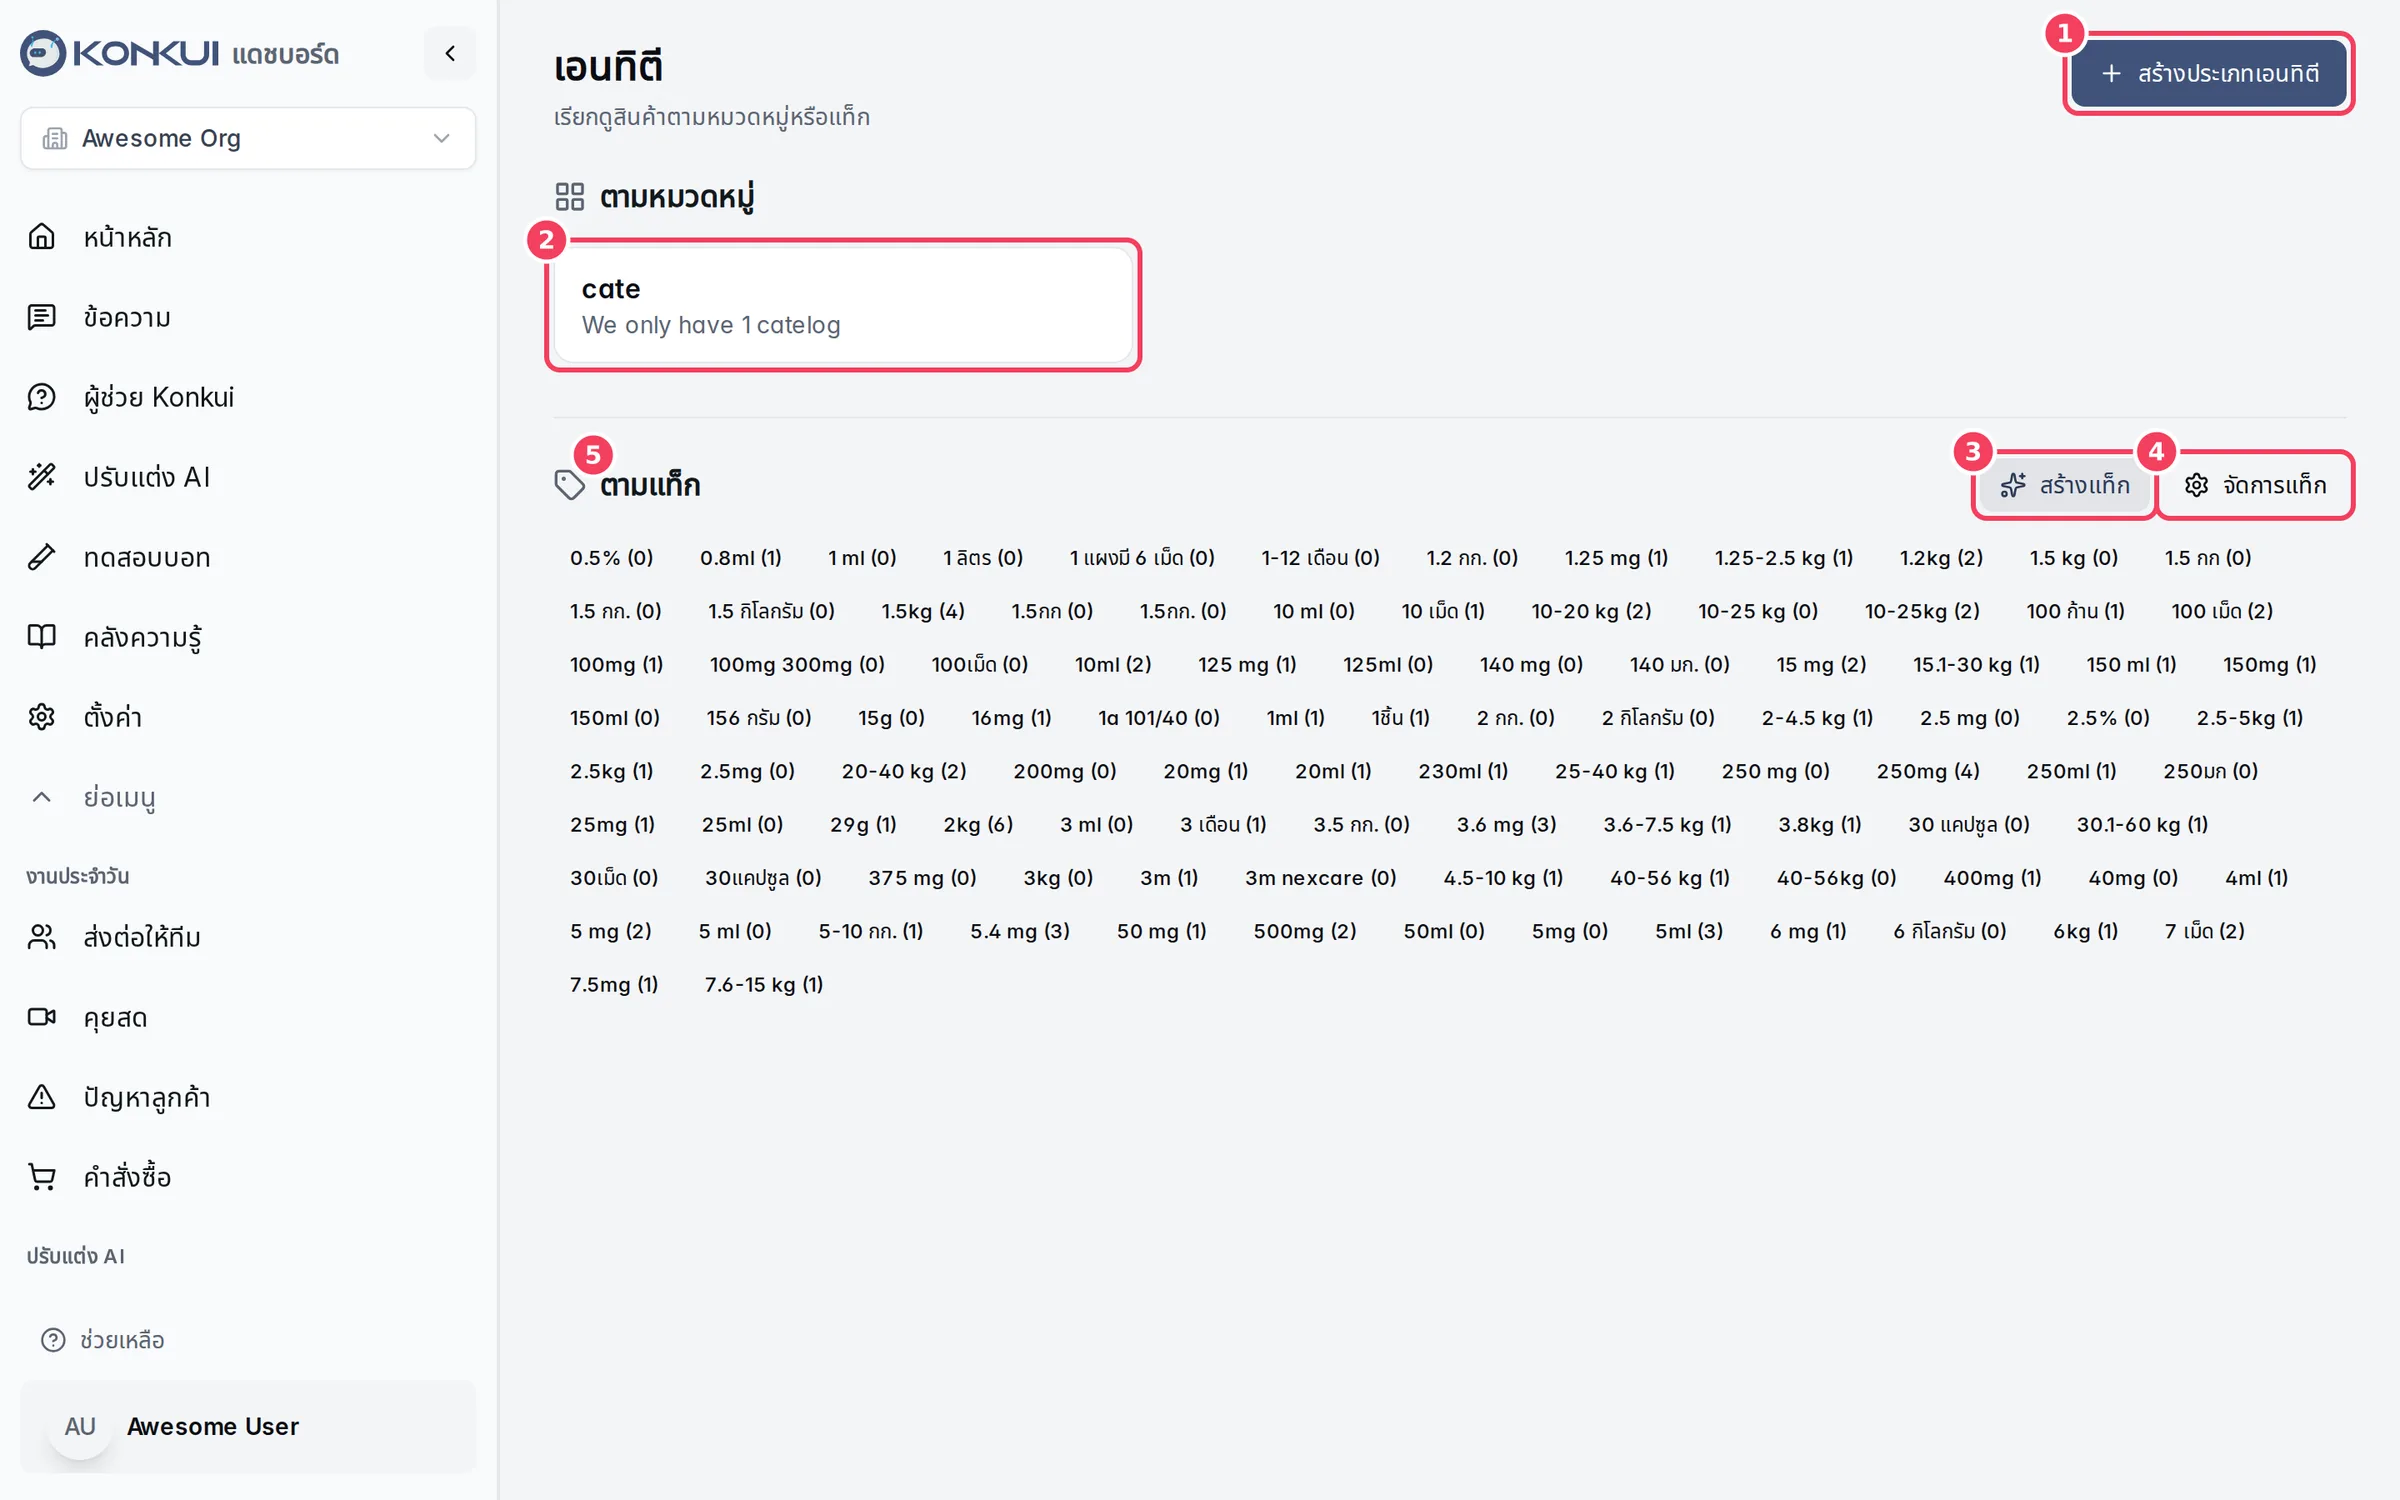Select the 1ชิ้น (1) tag
Screen dimensions: 2400x1500
[x=1400, y=718]
